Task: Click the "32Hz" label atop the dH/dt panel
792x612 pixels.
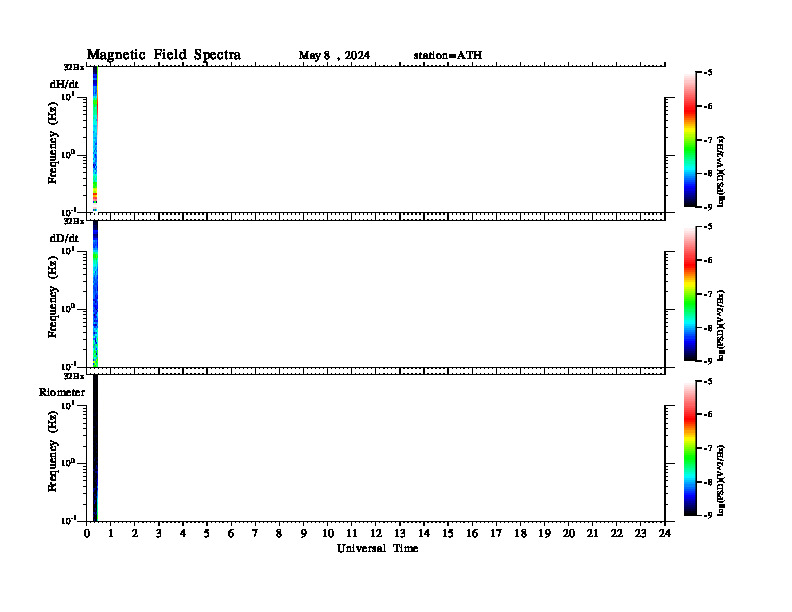Action: (74, 67)
